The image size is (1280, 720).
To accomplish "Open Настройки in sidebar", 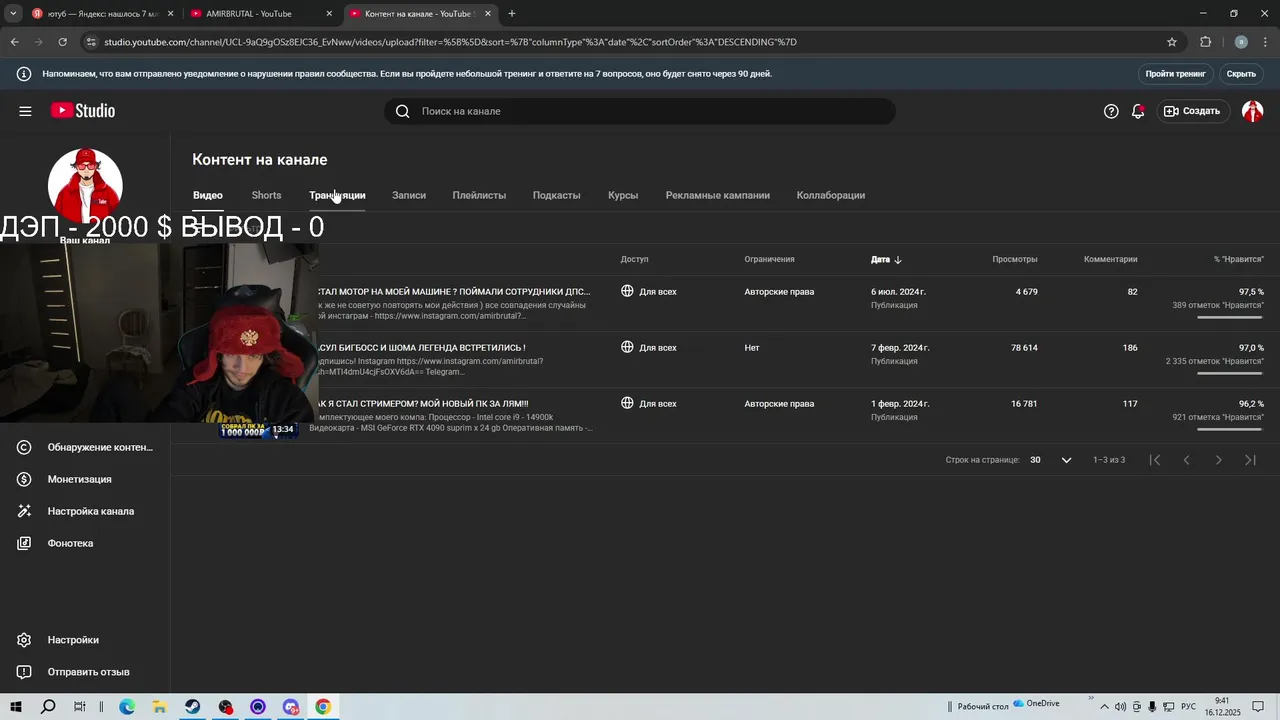I will click(85, 640).
